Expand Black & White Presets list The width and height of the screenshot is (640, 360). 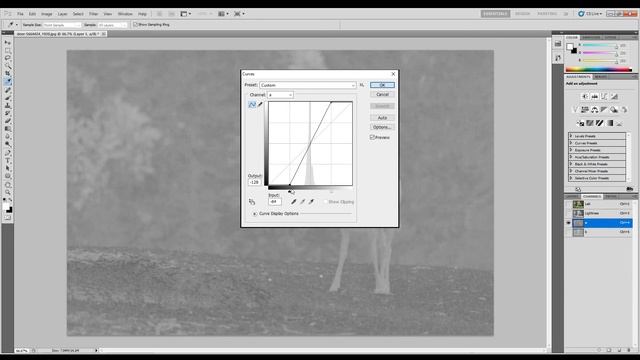[571, 164]
